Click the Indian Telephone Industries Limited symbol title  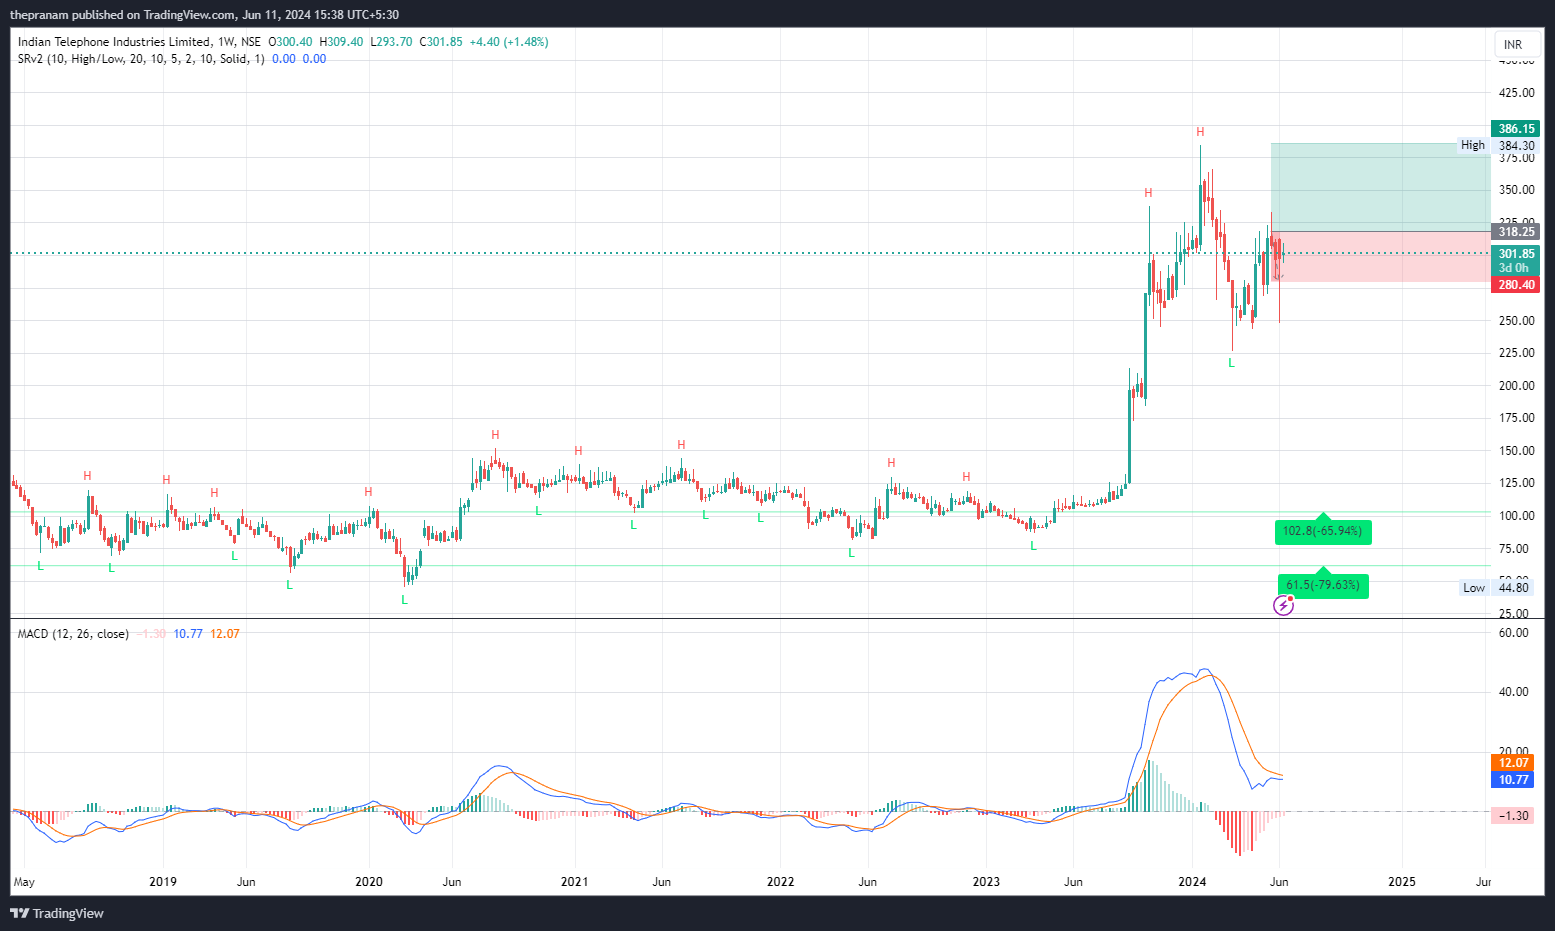114,42
